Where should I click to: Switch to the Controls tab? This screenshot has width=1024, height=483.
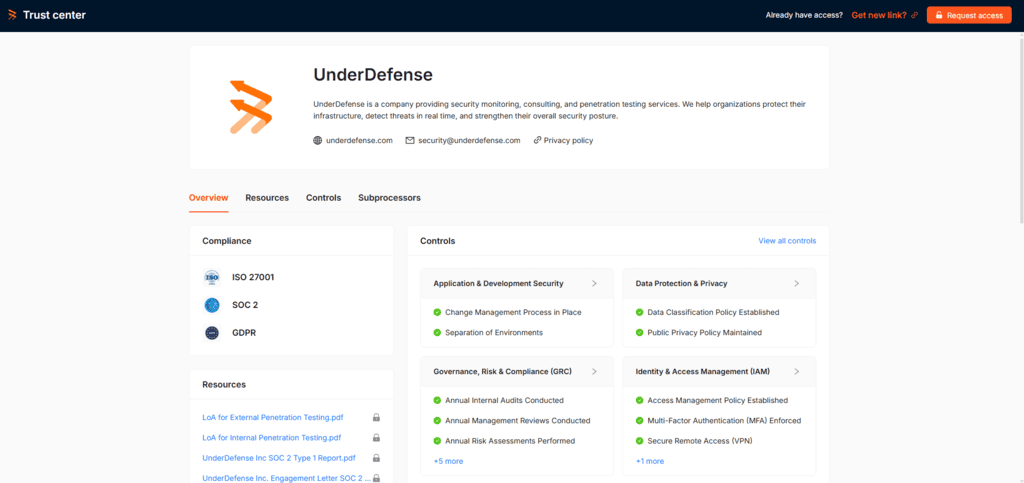pyautogui.click(x=323, y=198)
